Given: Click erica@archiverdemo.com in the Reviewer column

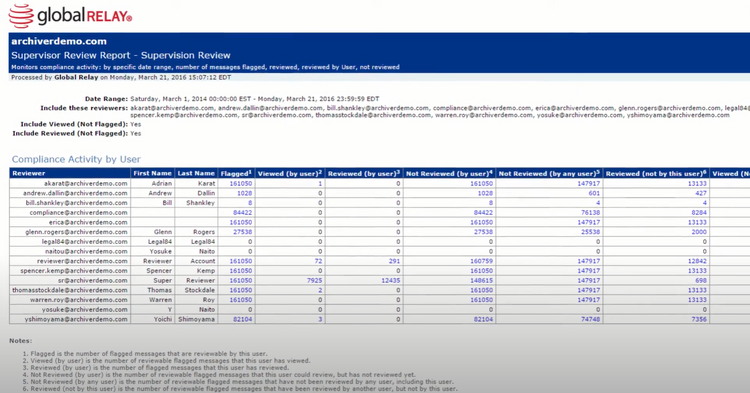Looking at the screenshot, I should click(88, 222).
